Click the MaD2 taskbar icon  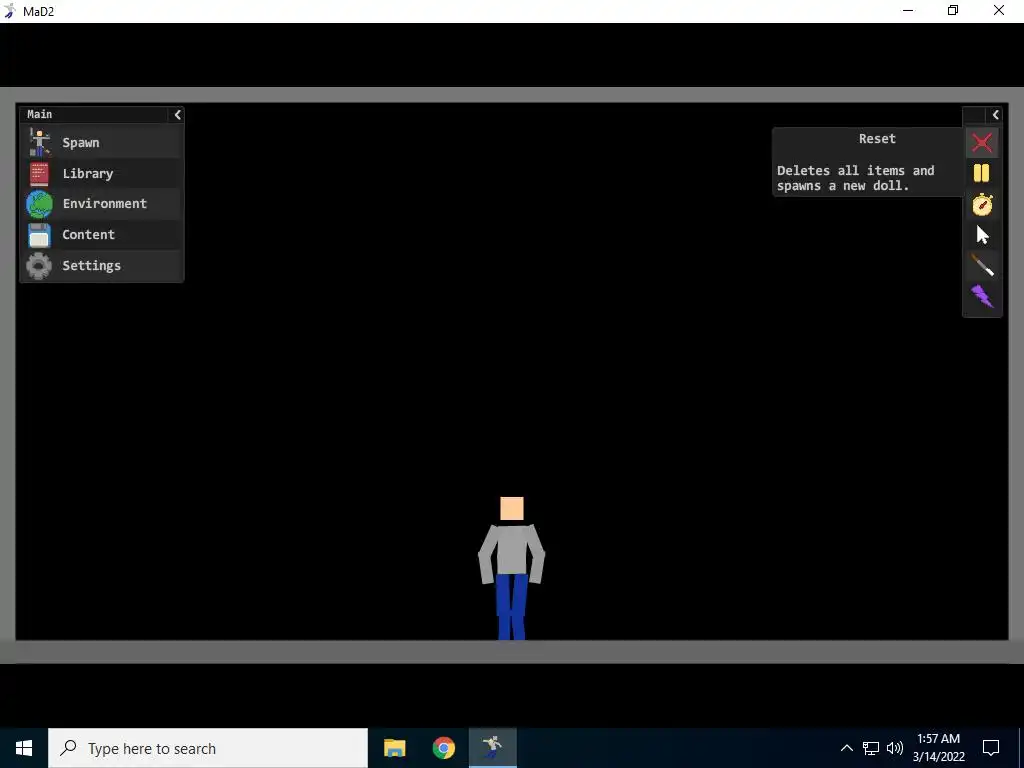click(492, 748)
